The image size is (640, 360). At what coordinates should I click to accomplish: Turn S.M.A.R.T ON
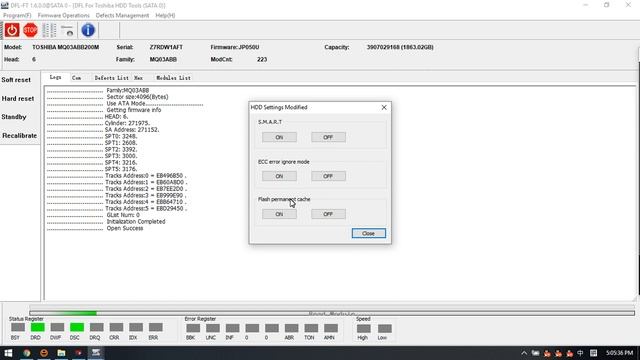pos(279,137)
